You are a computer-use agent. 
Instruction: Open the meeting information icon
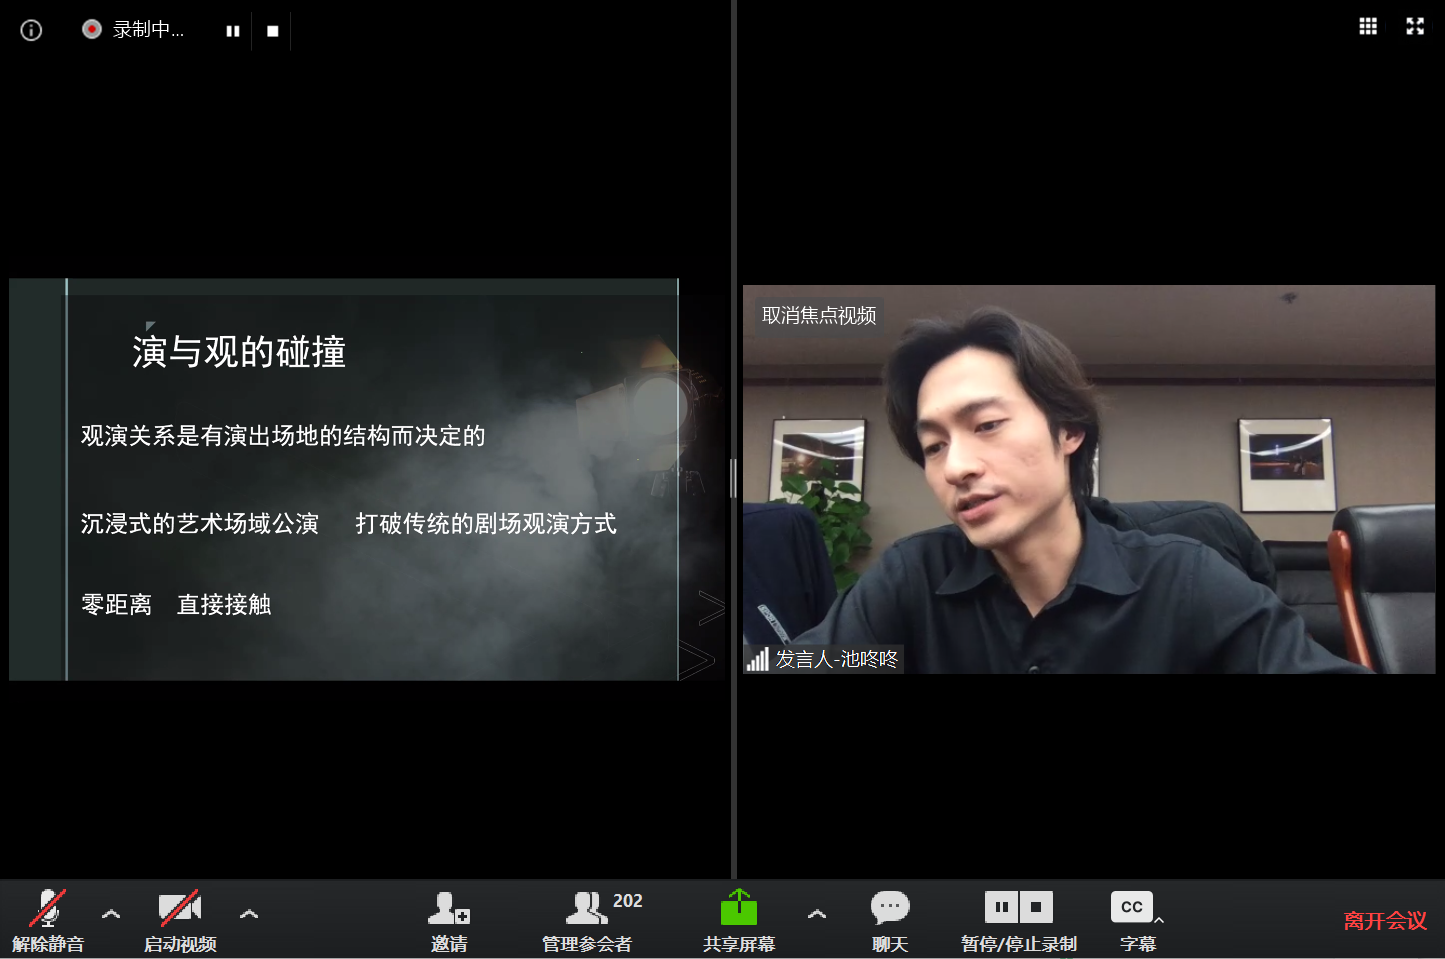[x=31, y=30]
